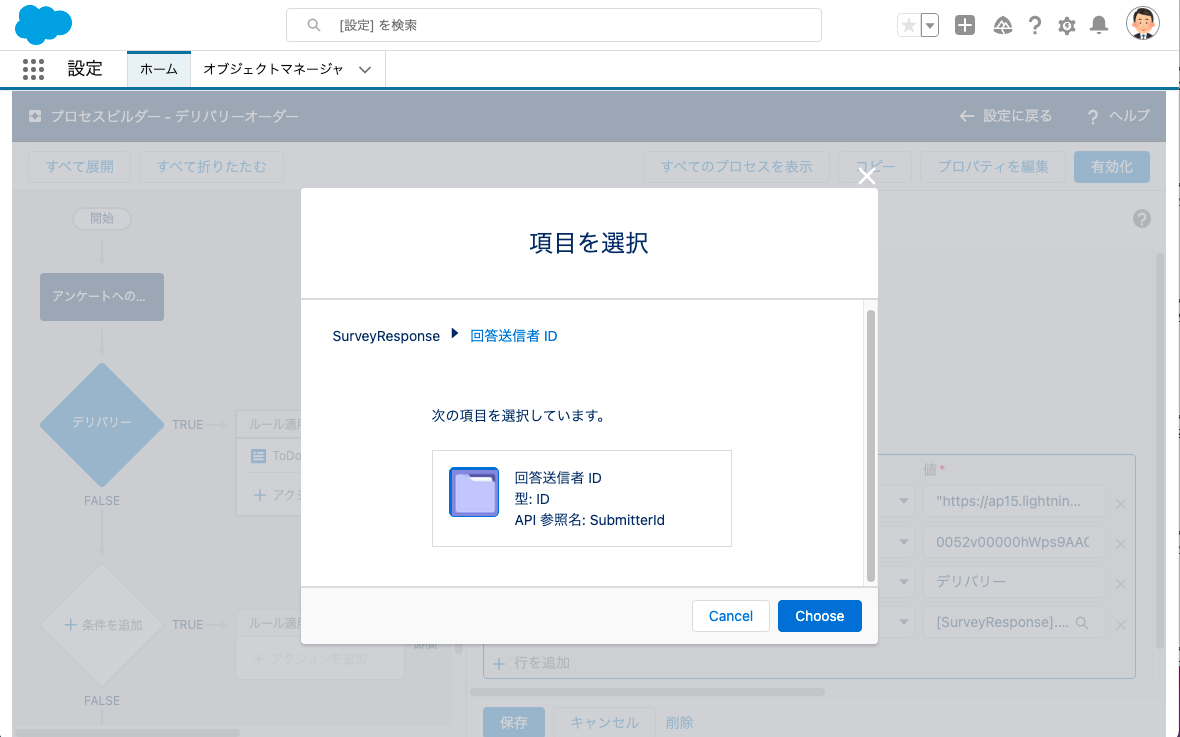Click the すべて展開 button

(80, 167)
